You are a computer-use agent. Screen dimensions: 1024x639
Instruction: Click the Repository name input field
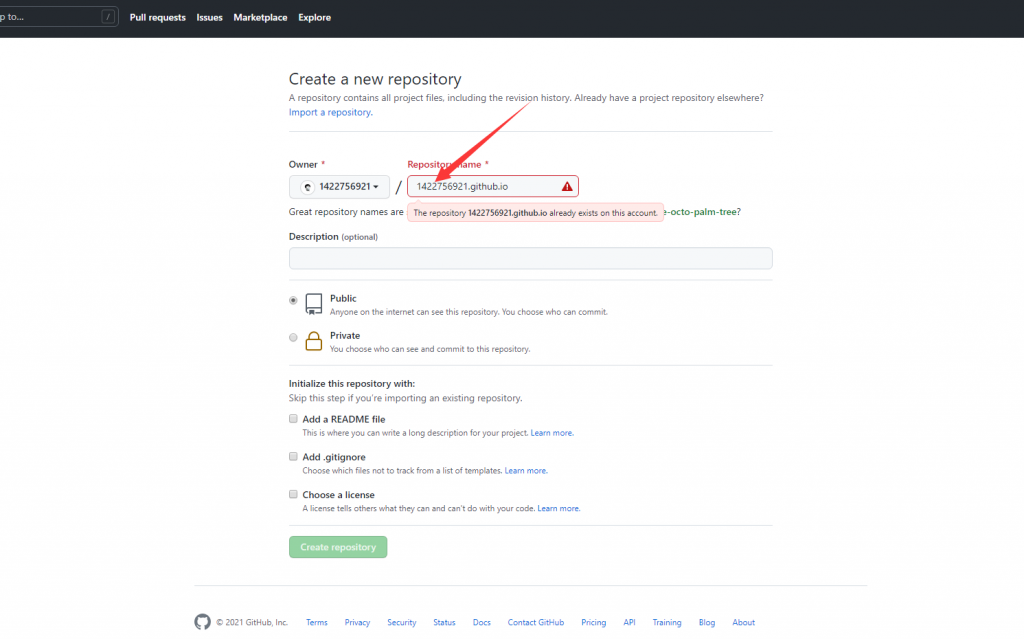click(484, 187)
